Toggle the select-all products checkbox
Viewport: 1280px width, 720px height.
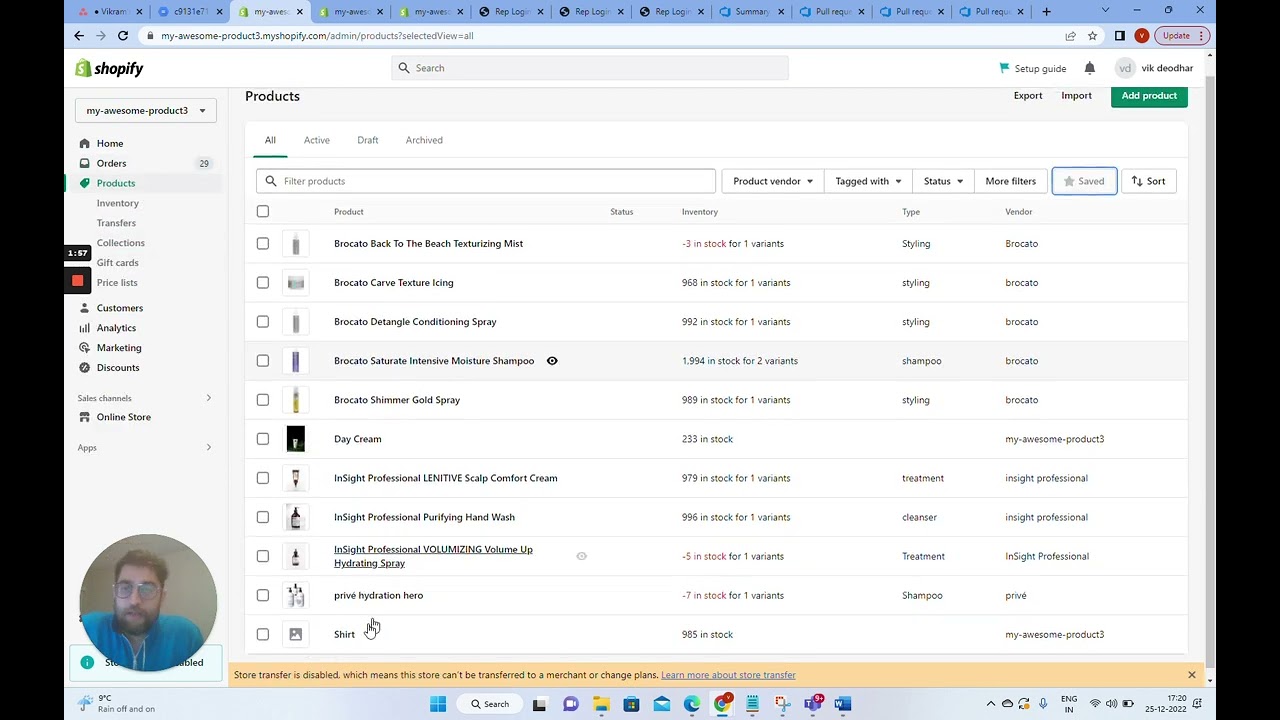click(x=263, y=211)
